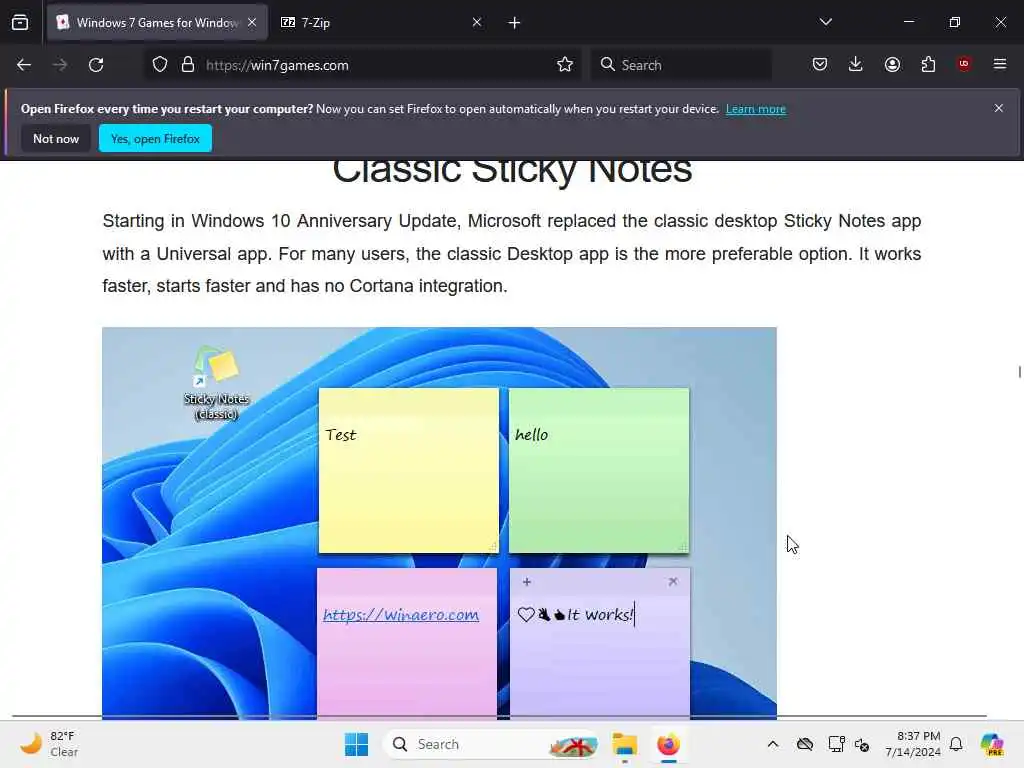This screenshot has height=768, width=1024.
Task: Open the Firefox application menu
Action: [x=1000, y=64]
